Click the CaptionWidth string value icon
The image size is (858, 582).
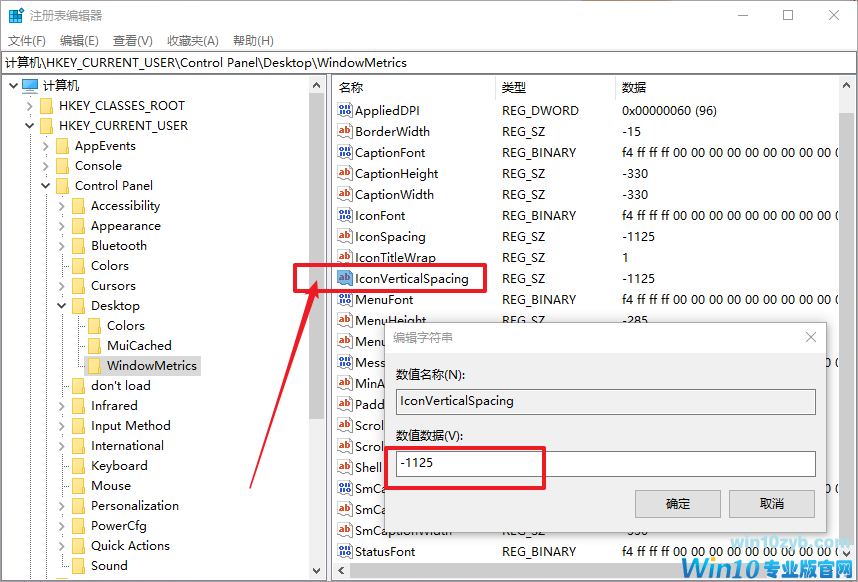[x=344, y=194]
